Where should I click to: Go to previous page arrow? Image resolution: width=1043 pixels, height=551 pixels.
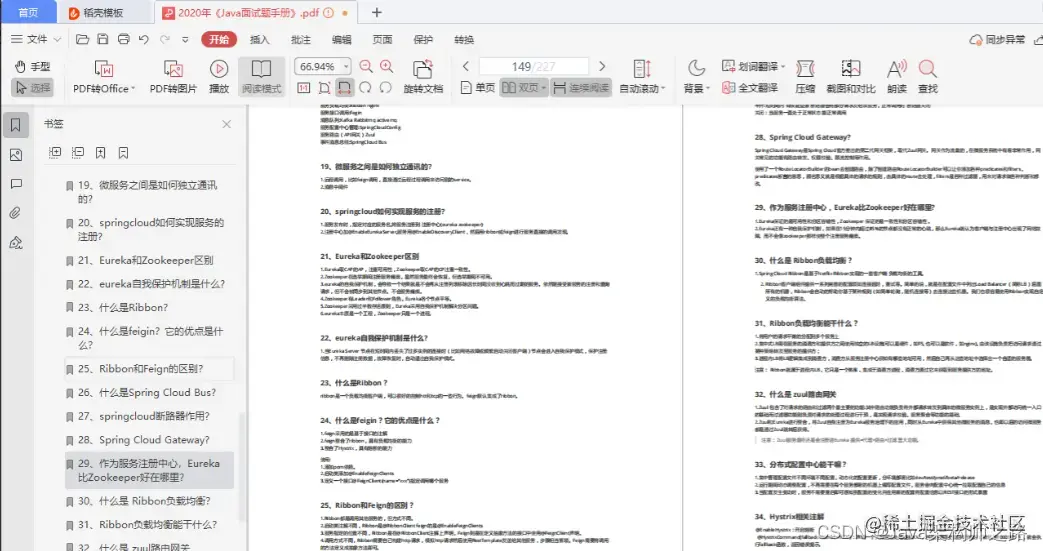466,67
